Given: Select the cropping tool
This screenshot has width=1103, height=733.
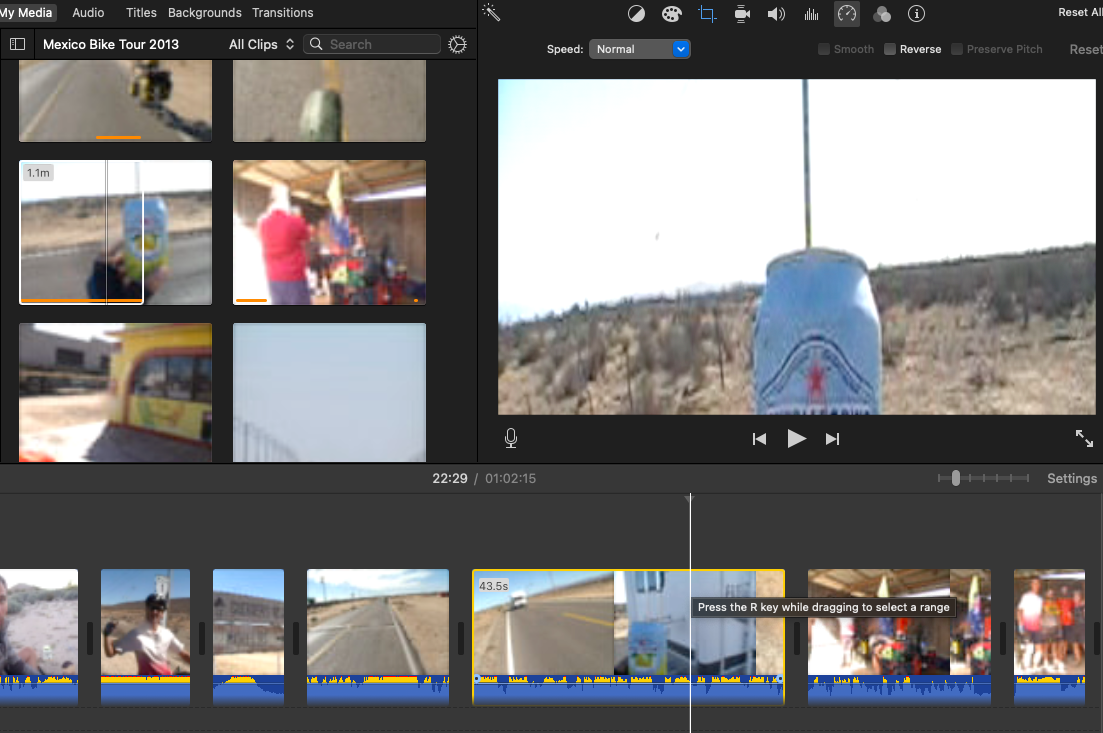Looking at the screenshot, I should tap(707, 14).
